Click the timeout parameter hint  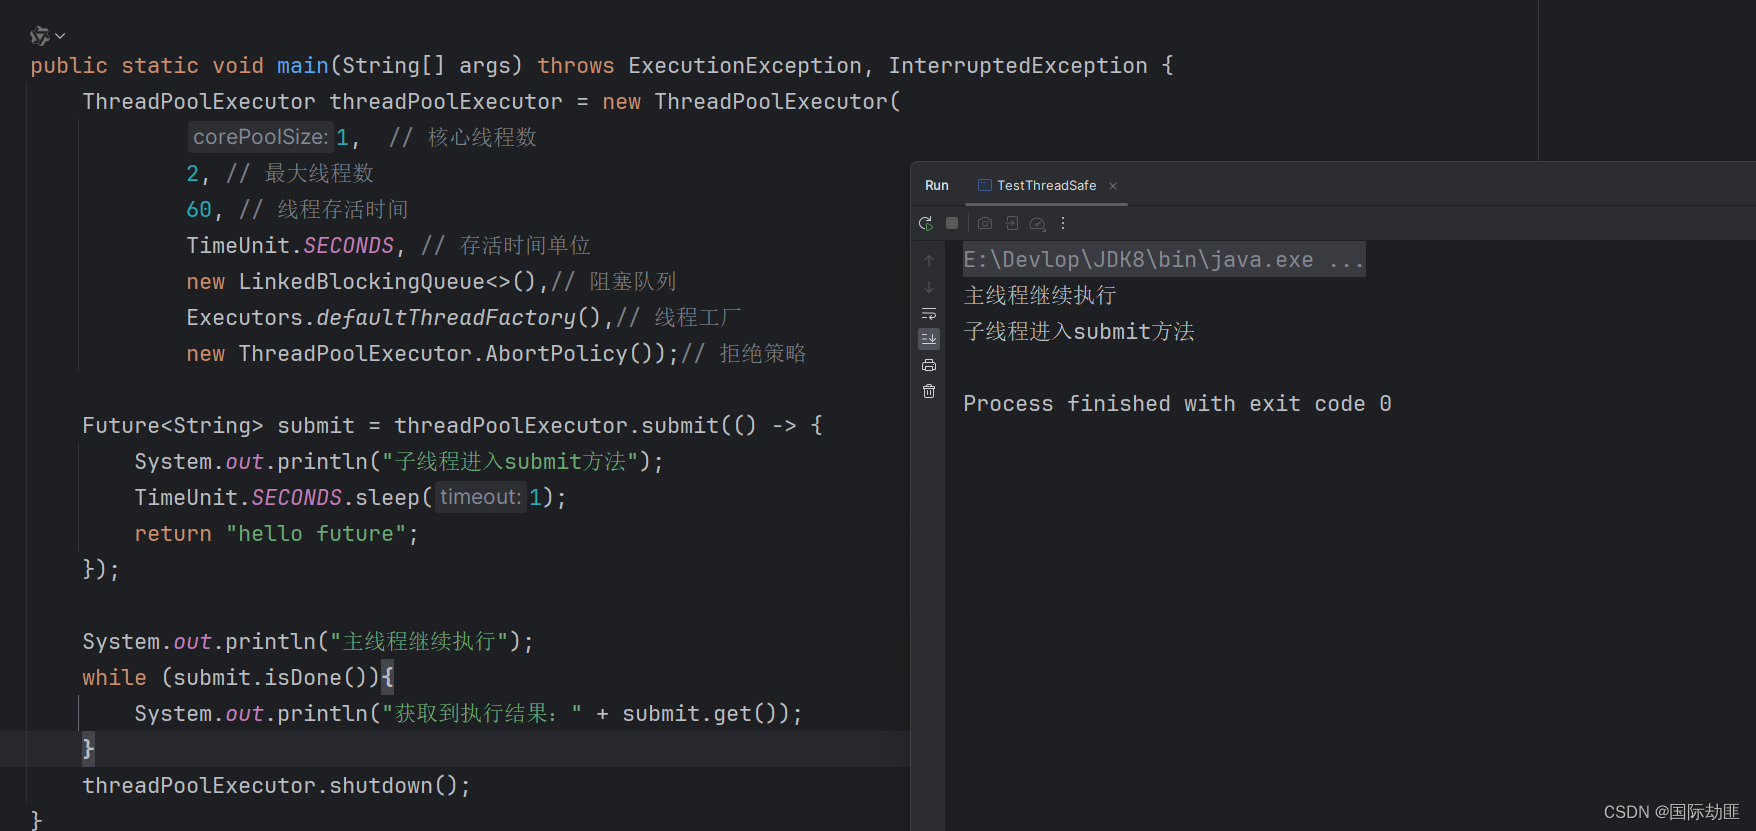click(x=481, y=497)
